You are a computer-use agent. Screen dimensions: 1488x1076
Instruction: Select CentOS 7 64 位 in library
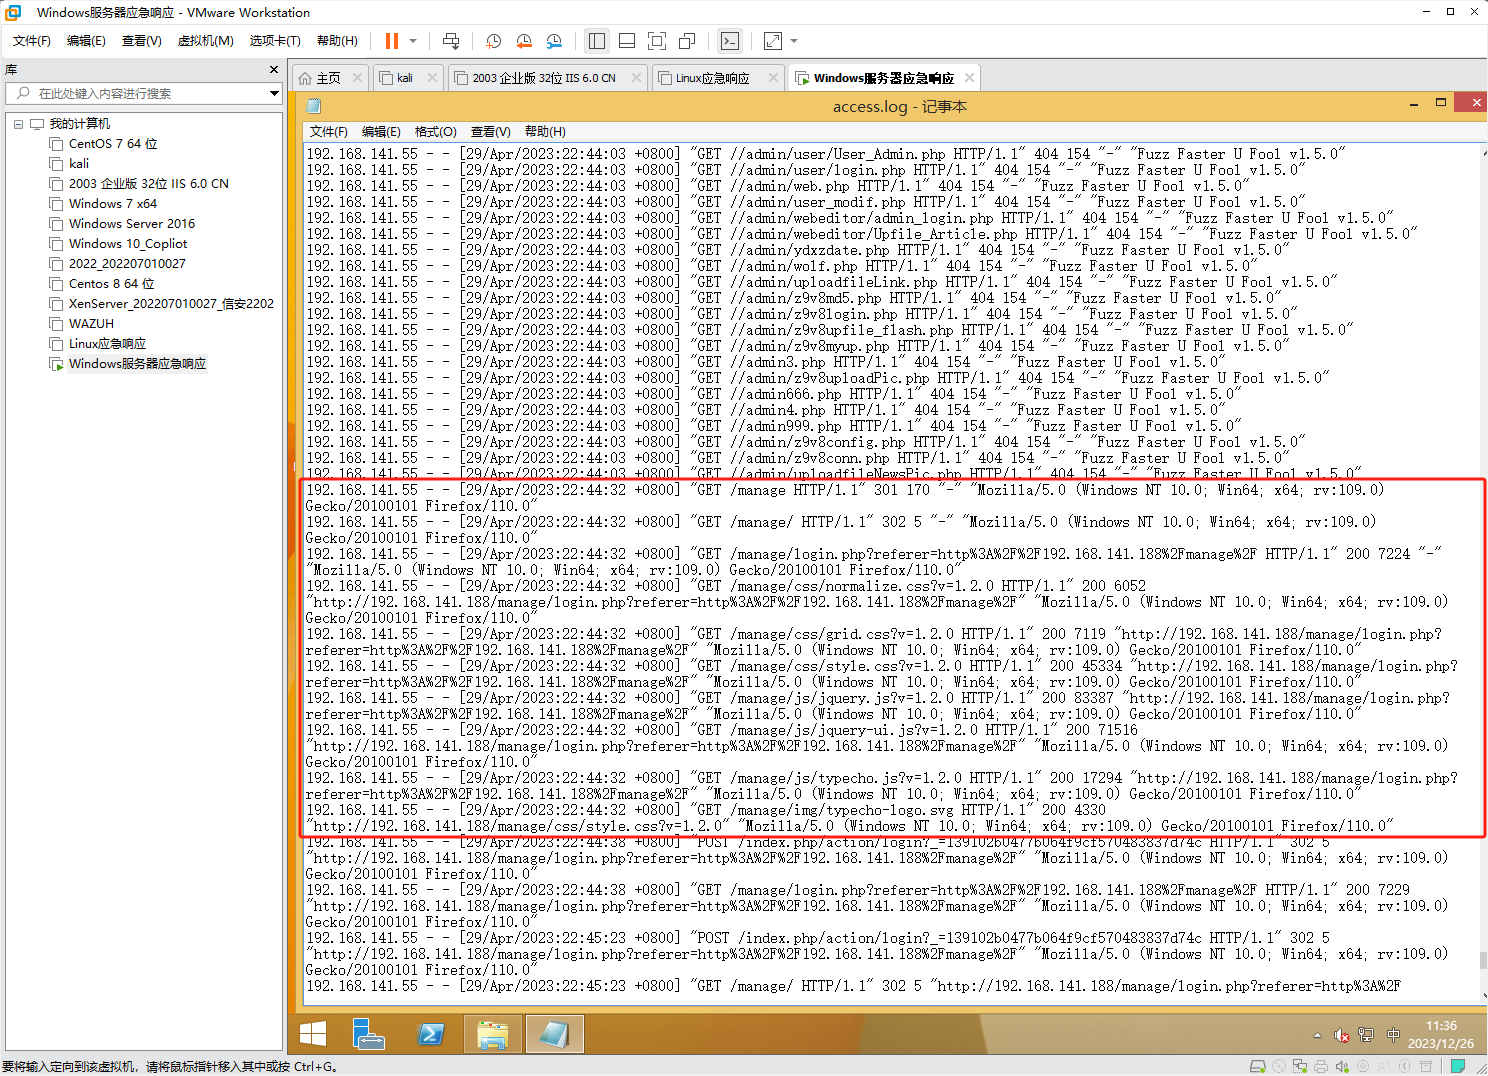[104, 144]
